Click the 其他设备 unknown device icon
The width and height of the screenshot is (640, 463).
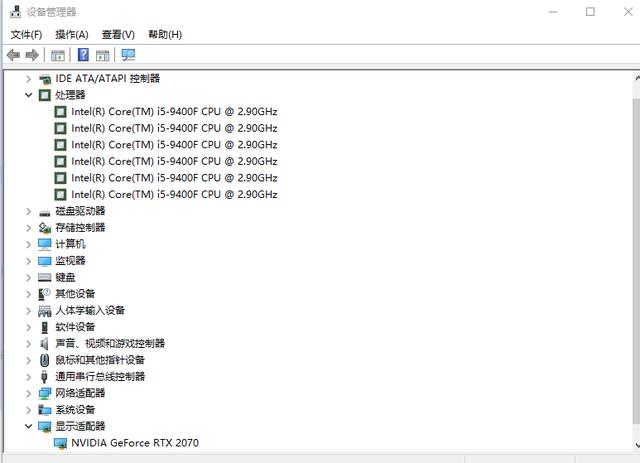coord(44,294)
